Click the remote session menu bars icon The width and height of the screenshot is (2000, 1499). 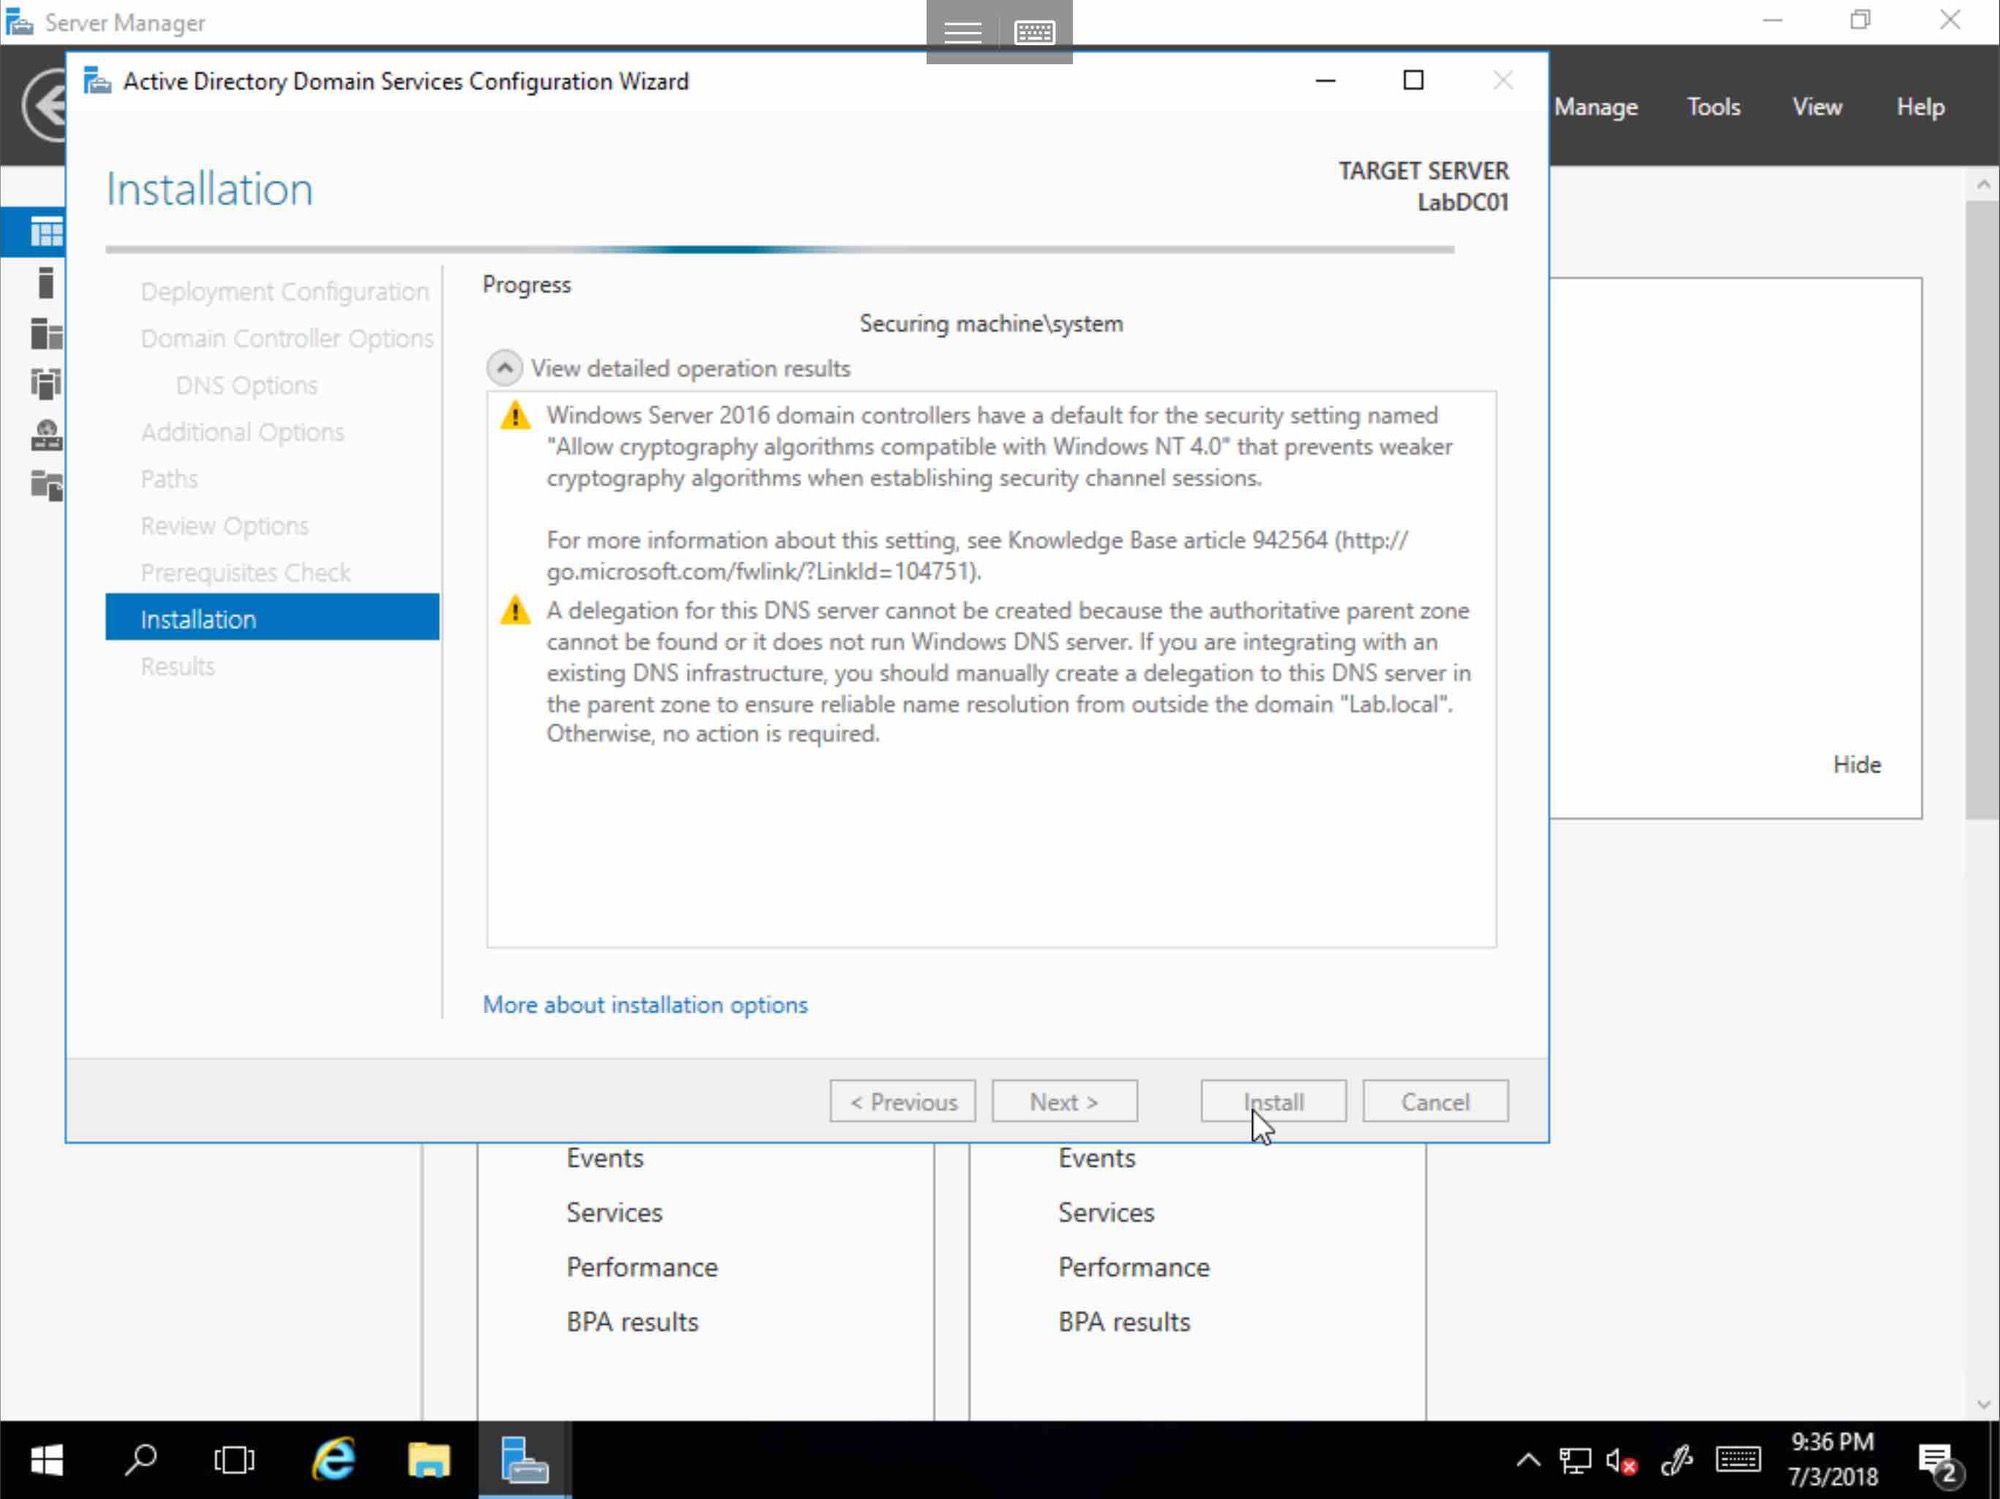962,33
